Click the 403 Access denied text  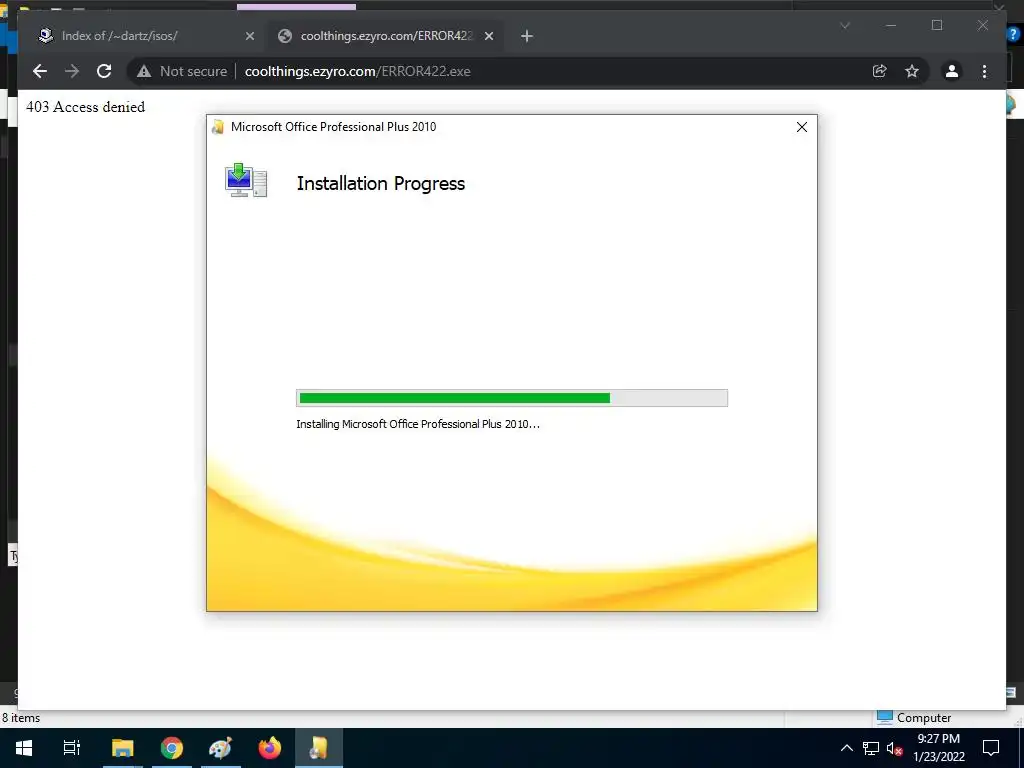pyautogui.click(x=86, y=106)
